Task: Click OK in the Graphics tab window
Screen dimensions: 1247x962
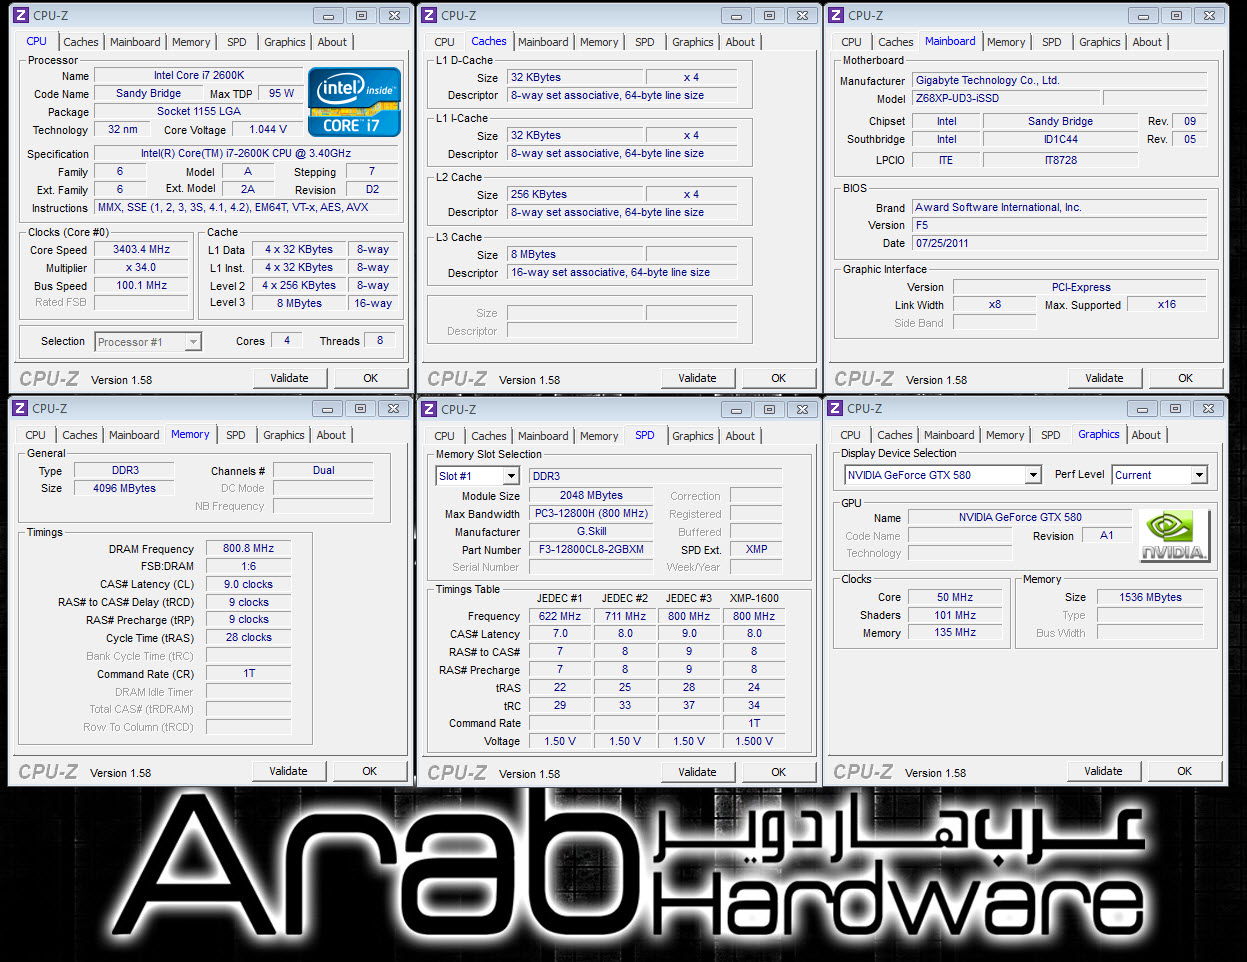Action: coord(1185,771)
